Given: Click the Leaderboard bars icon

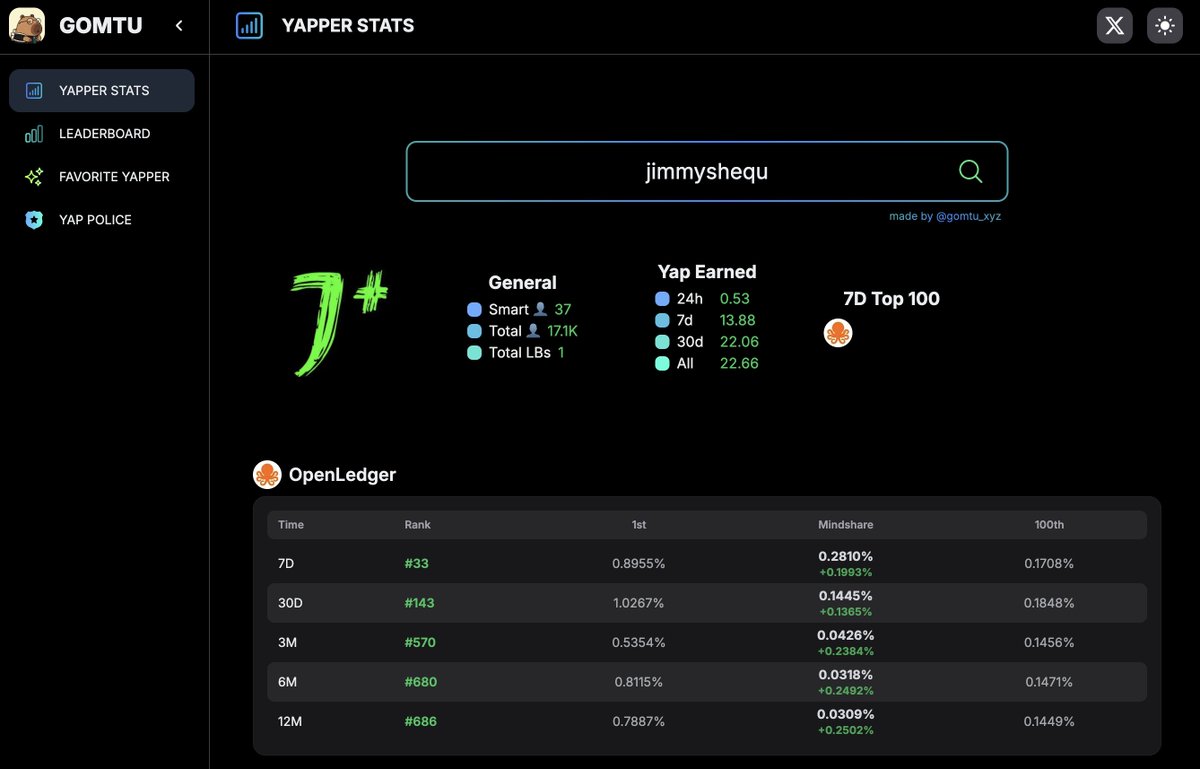Looking at the screenshot, I should (x=34, y=133).
